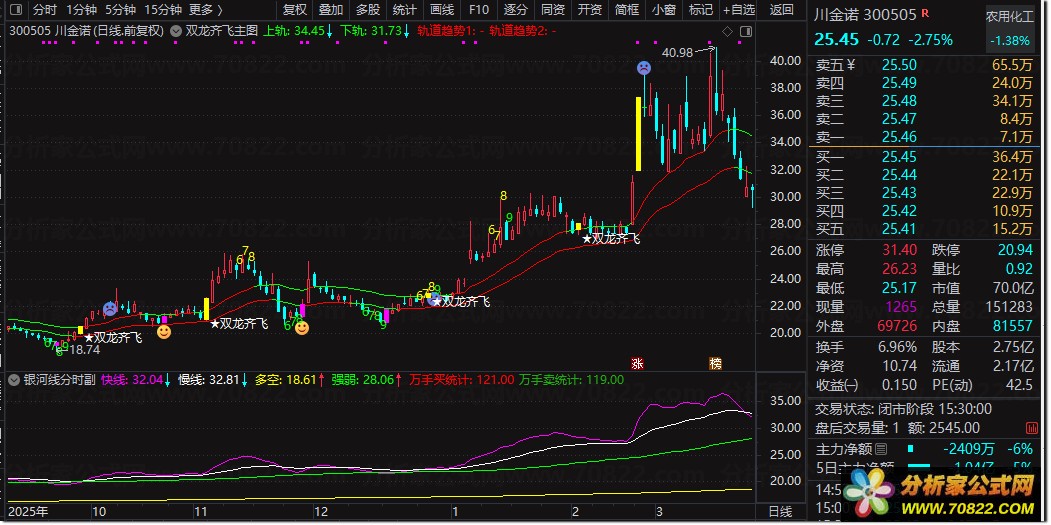The height and width of the screenshot is (525, 1051).
Task: Click the 40.98 high price label
Action: pos(678,52)
